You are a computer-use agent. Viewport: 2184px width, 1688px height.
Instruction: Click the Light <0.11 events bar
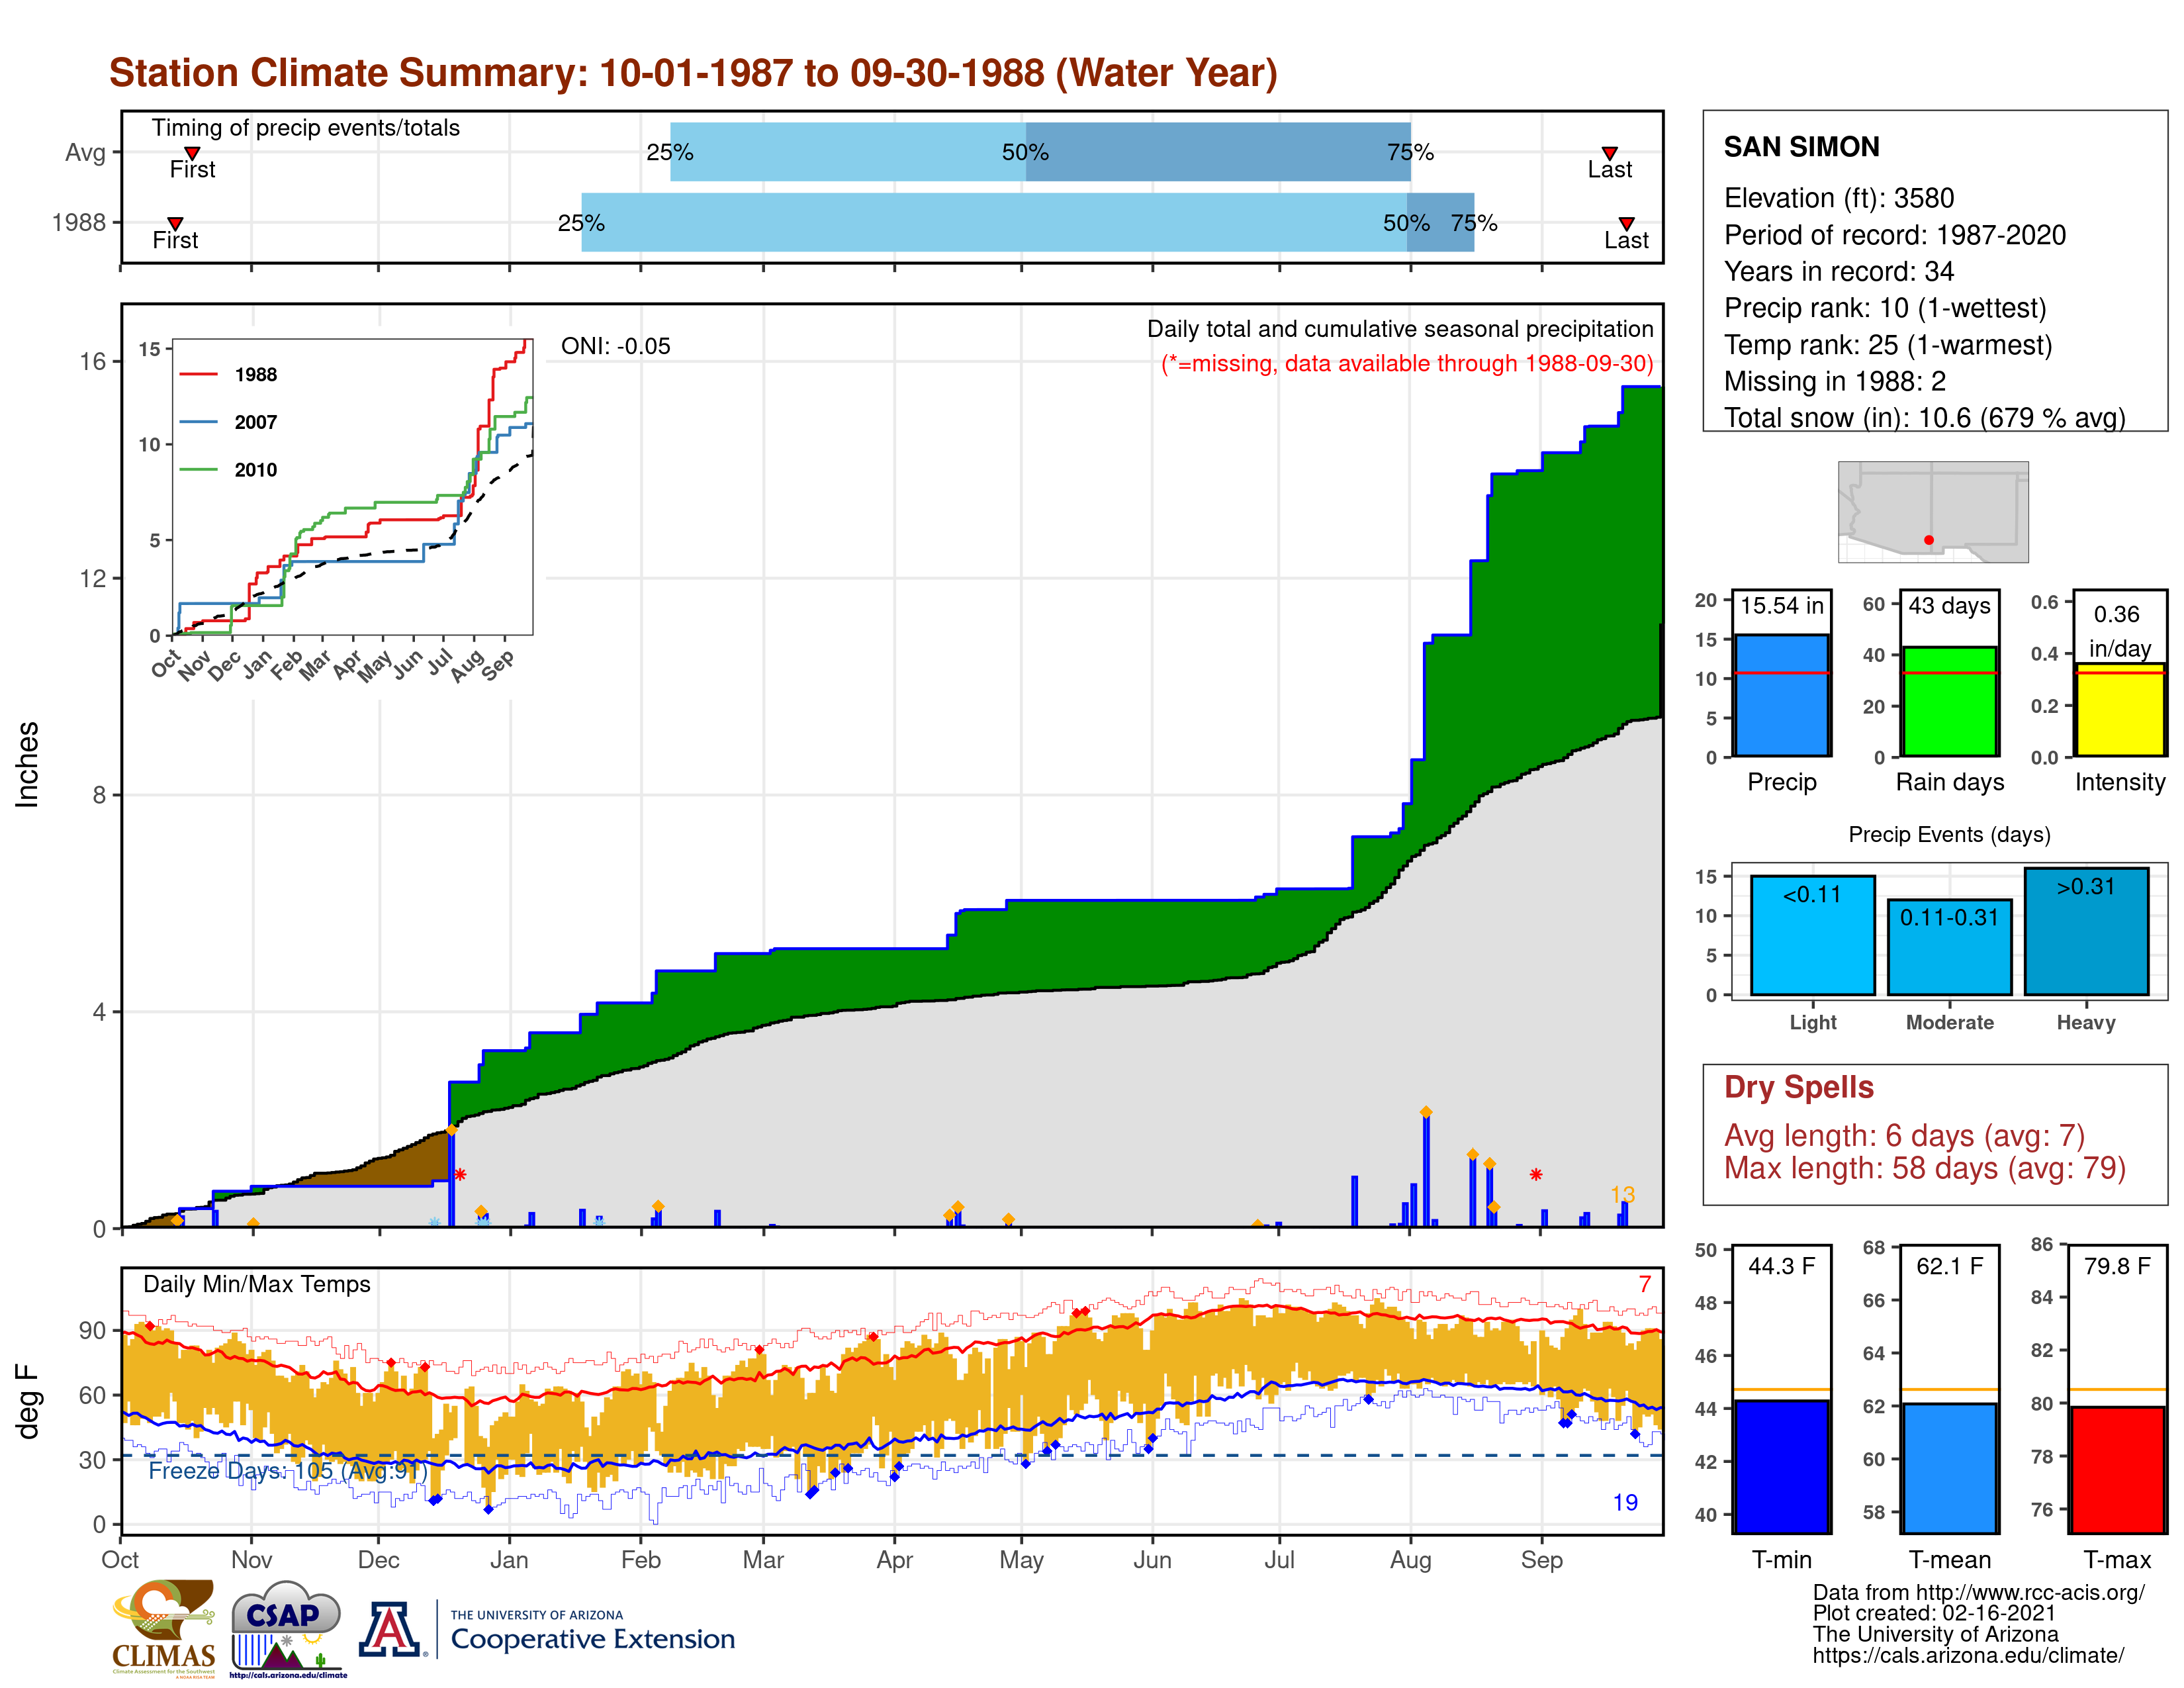pos(1812,935)
